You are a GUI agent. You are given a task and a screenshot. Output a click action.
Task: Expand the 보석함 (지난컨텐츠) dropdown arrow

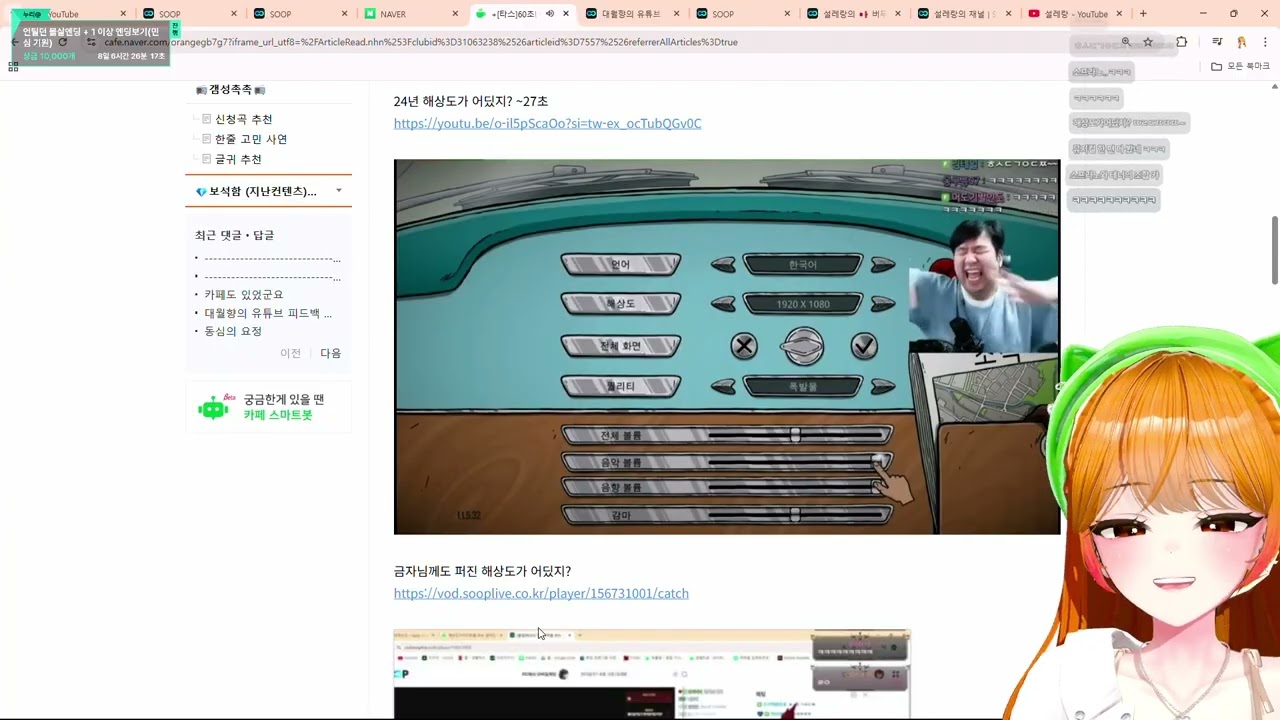point(339,191)
